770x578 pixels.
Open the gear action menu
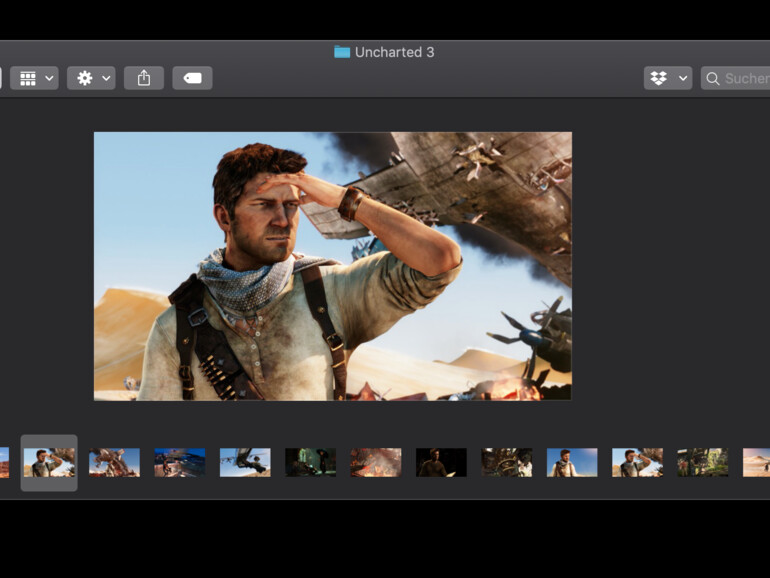(x=84, y=78)
